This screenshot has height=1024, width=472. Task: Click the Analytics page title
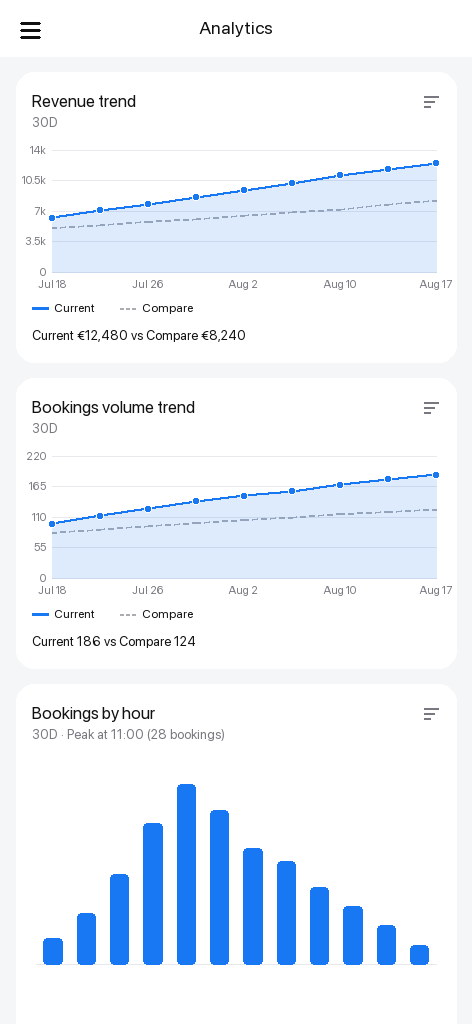coord(236,29)
